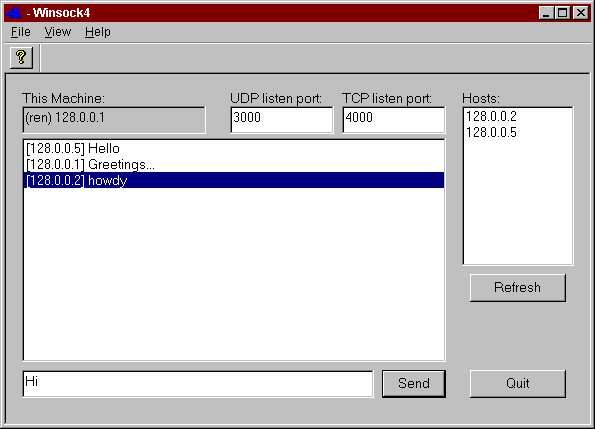This screenshot has height=429, width=595.
Task: Close the Winsock4 window
Action: (581, 13)
